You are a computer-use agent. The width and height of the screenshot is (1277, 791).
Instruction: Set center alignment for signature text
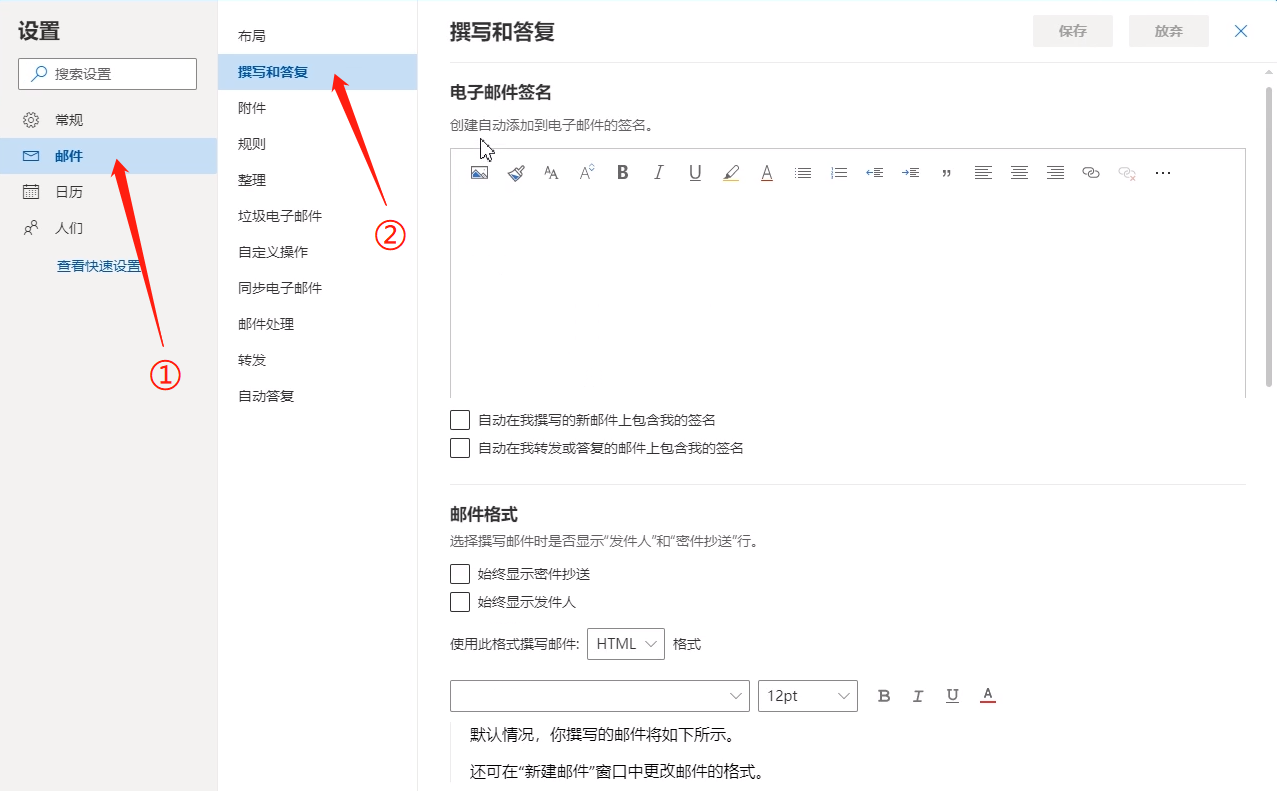pos(1019,172)
